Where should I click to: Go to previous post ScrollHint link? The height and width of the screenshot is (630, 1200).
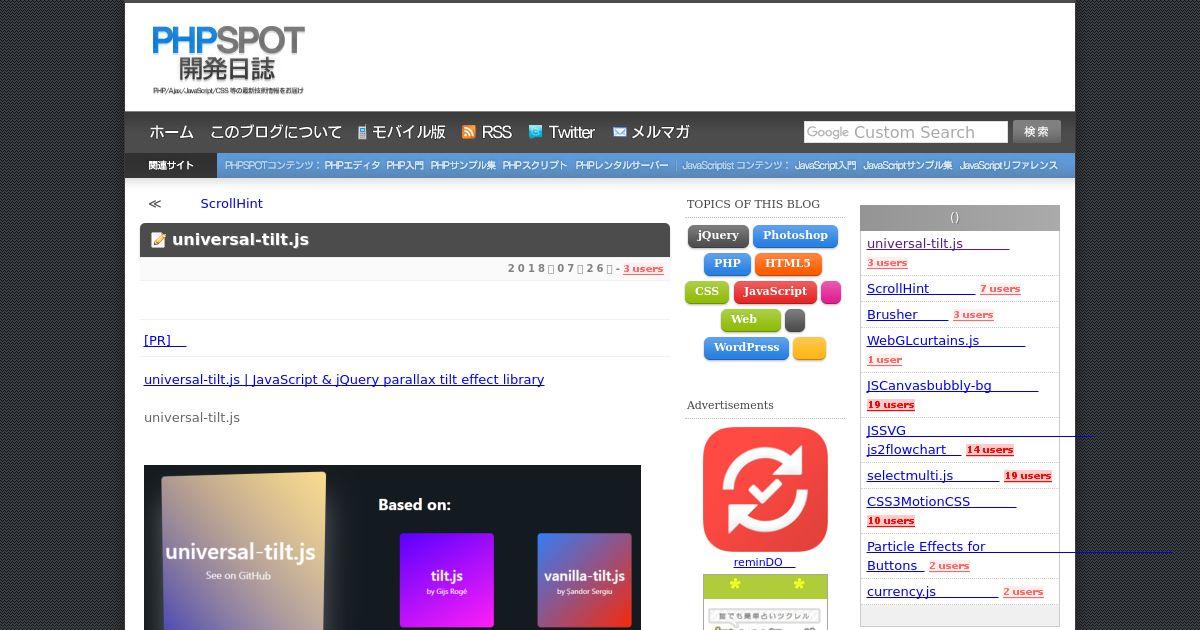coord(231,203)
